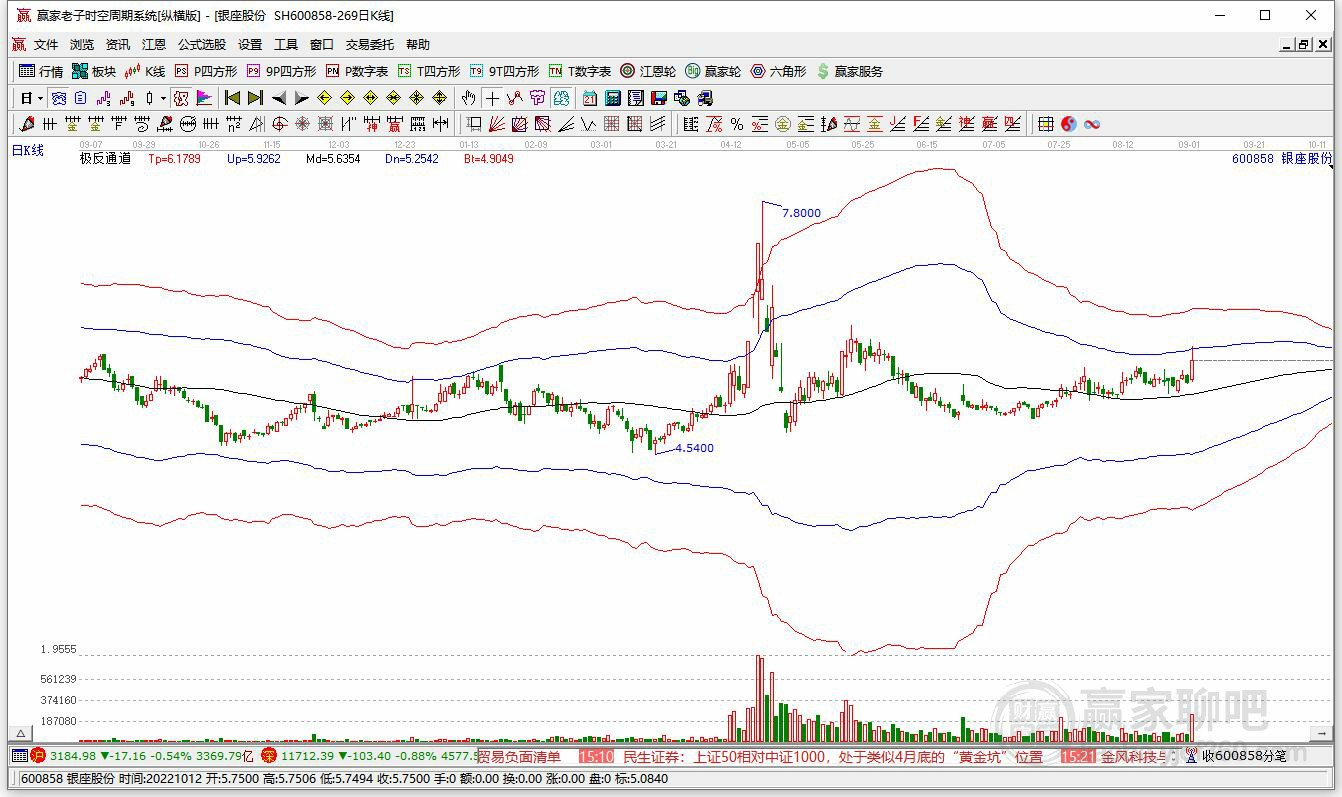Click 收600858分笔 status indicator
The image size is (1342, 797).
pos(1244,756)
